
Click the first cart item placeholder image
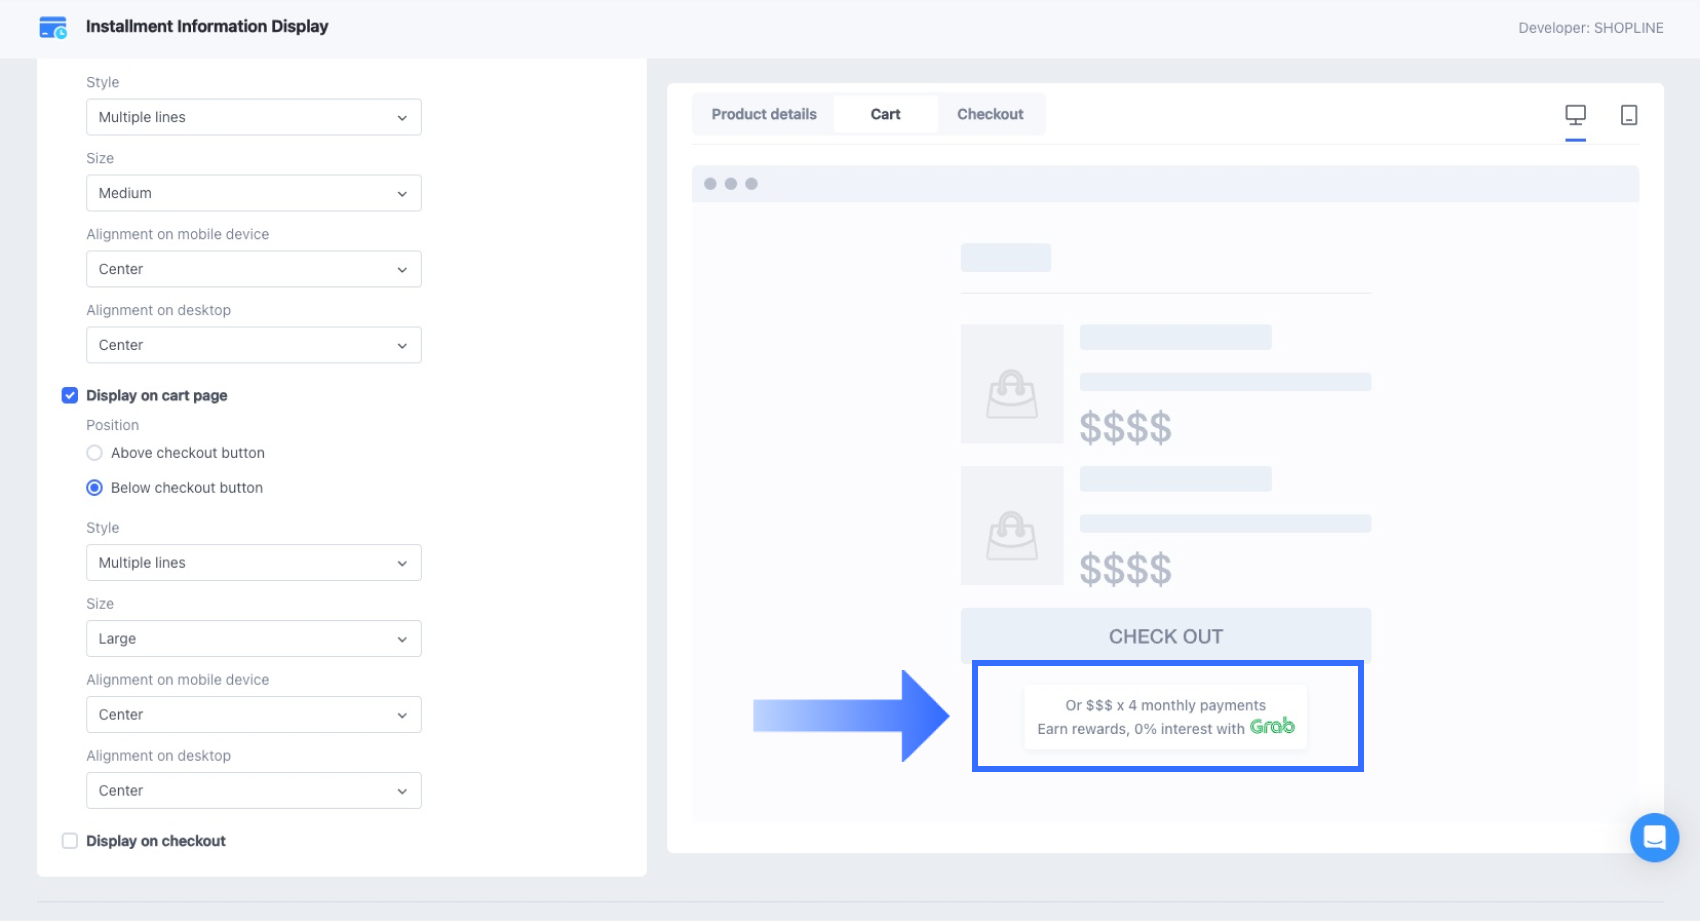tap(1012, 384)
